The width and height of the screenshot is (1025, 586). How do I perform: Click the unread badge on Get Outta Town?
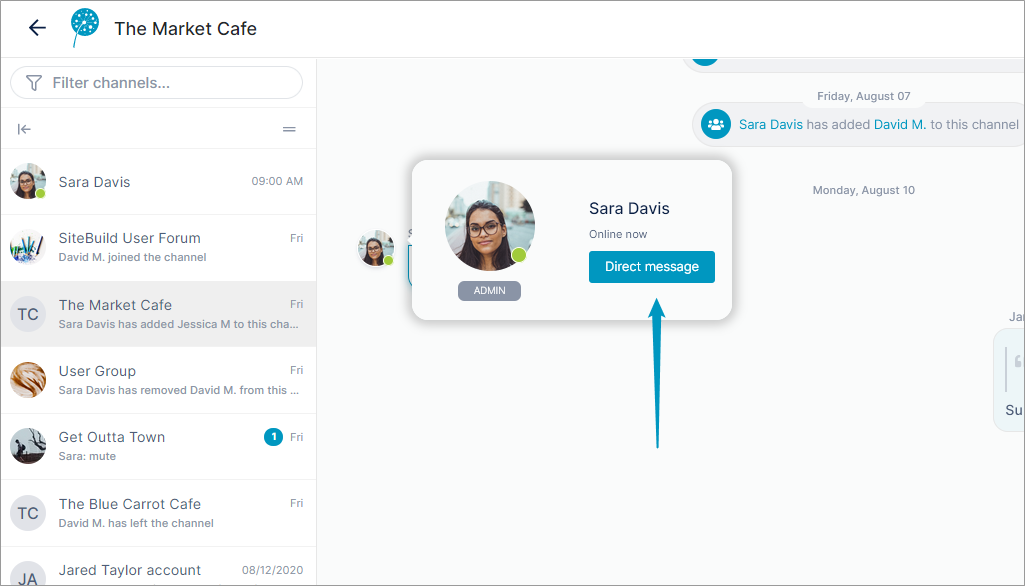tap(273, 437)
